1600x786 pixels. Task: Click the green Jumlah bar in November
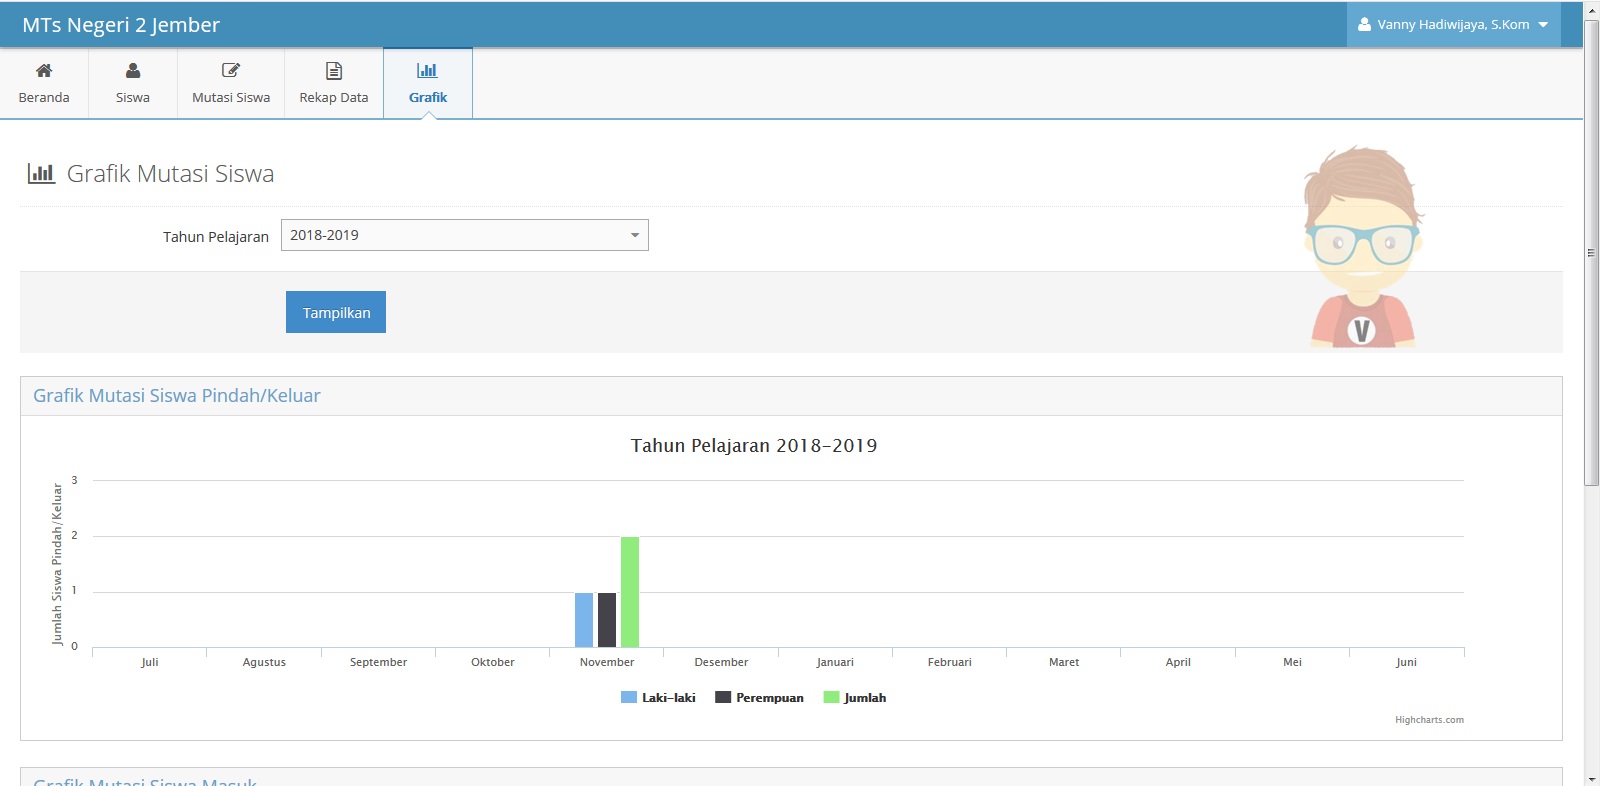click(630, 592)
